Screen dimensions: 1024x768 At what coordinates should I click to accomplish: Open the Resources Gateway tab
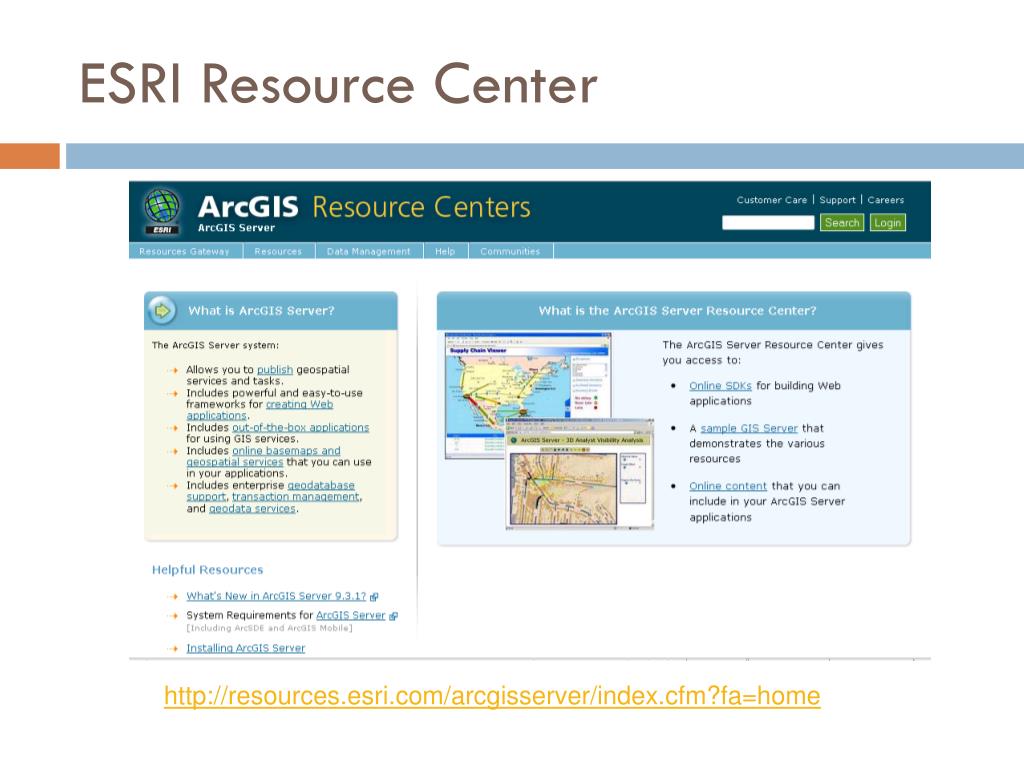184,251
